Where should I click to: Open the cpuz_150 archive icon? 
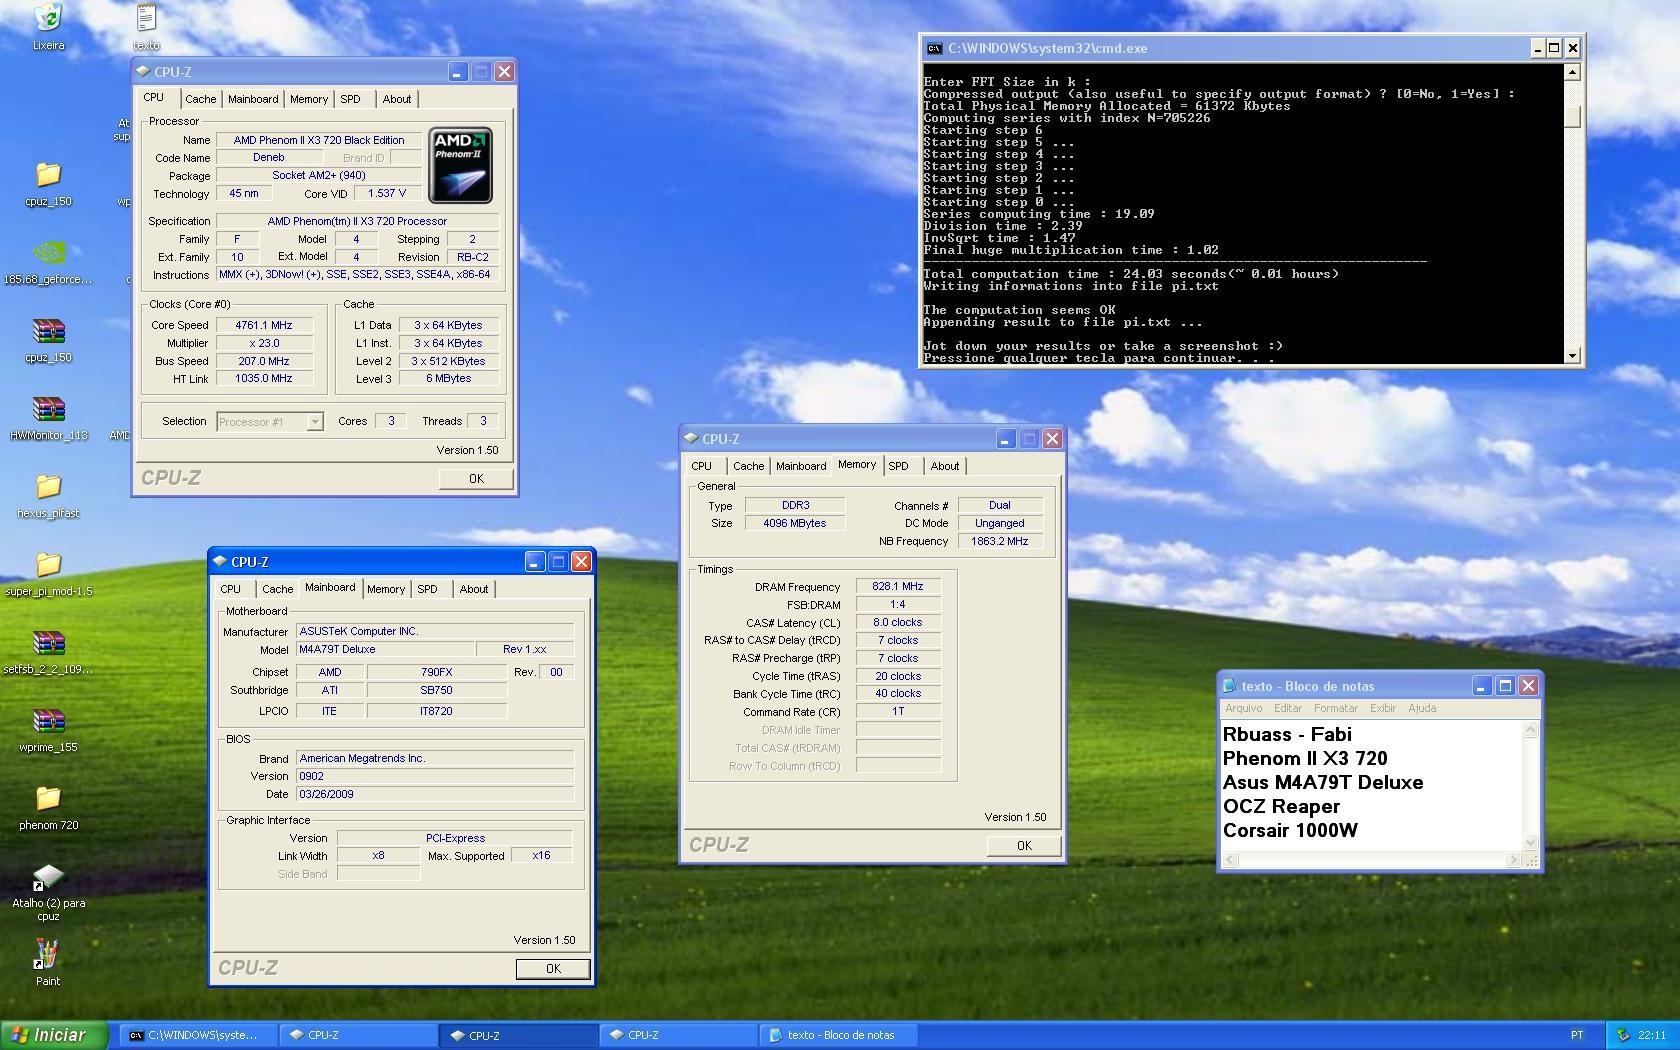coord(48,330)
